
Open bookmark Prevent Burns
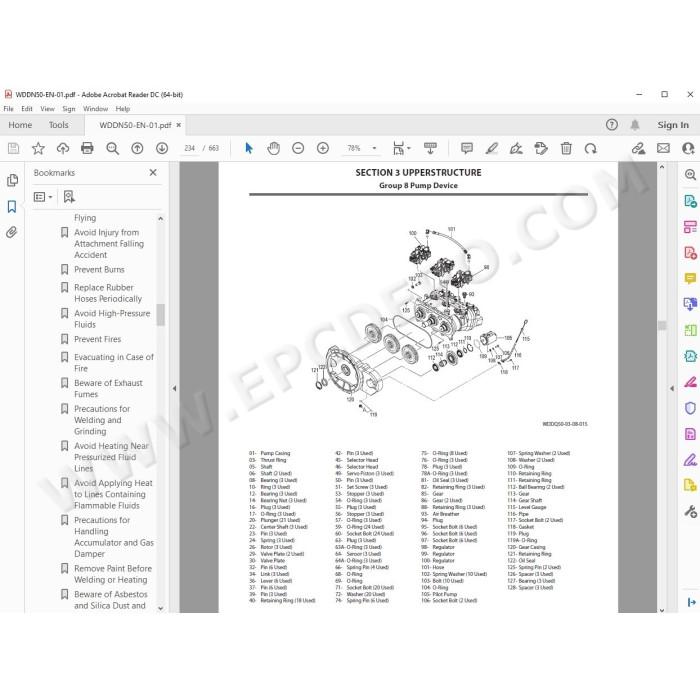(x=99, y=270)
